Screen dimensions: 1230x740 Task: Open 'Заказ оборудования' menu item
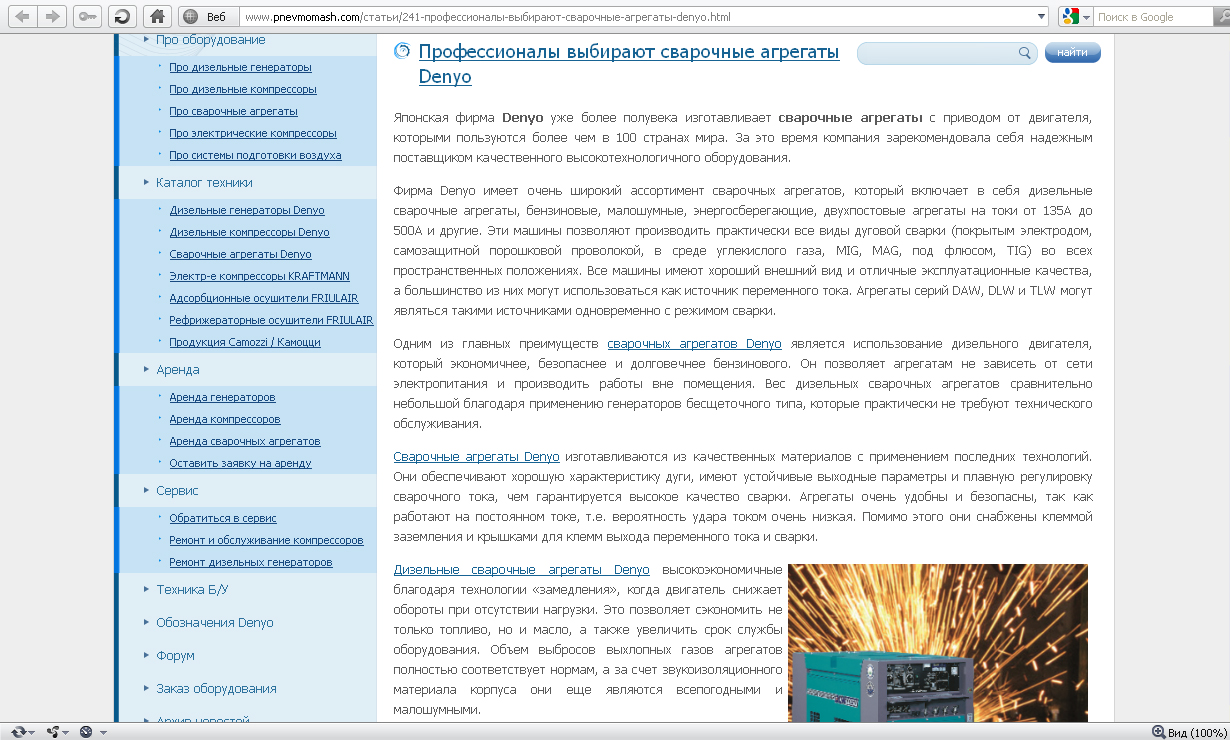216,689
